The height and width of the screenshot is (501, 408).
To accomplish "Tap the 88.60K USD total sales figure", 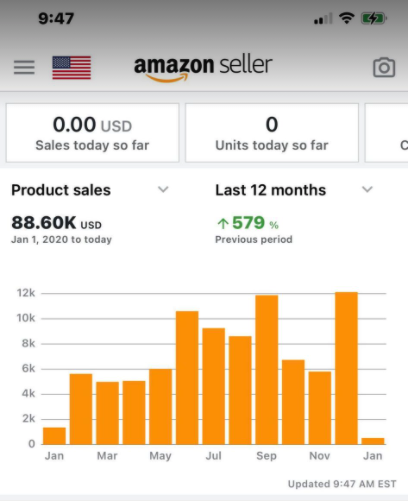I will coord(56,223).
